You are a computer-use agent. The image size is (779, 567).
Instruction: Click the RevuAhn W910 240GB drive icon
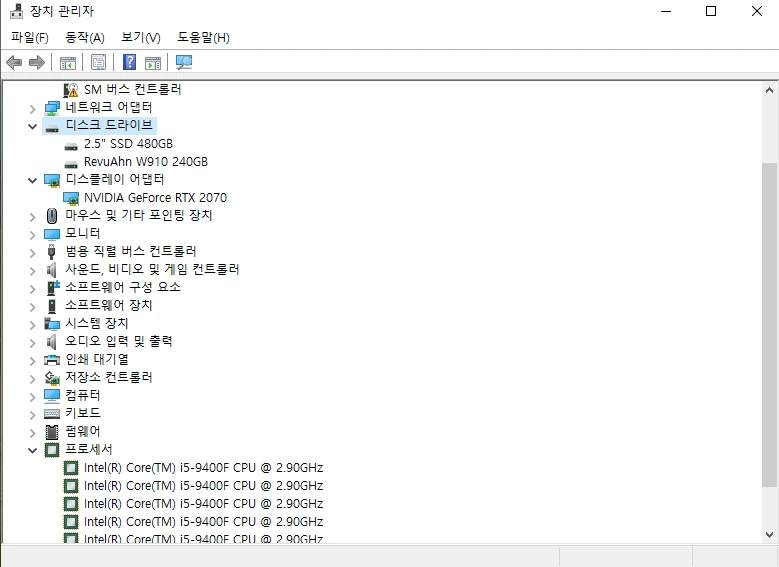(x=71, y=162)
